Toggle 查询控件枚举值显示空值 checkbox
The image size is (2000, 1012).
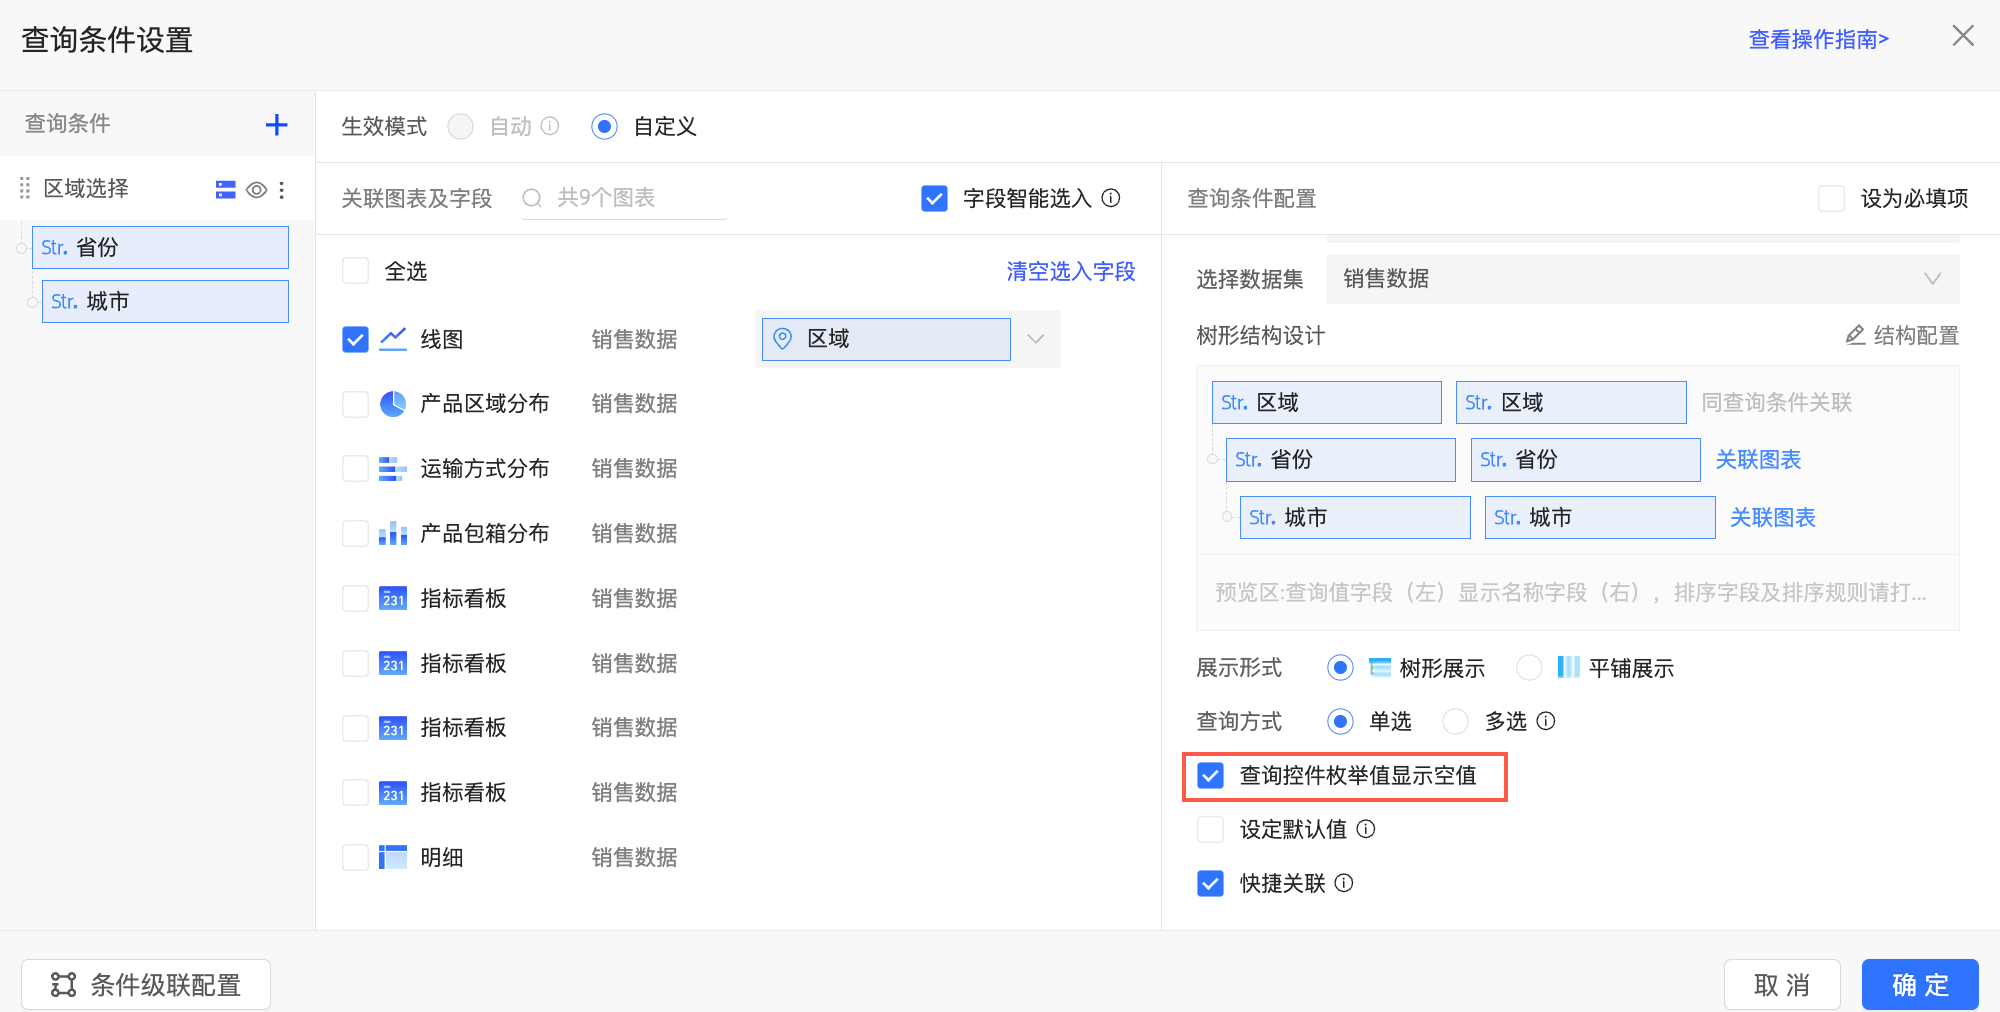(1210, 775)
